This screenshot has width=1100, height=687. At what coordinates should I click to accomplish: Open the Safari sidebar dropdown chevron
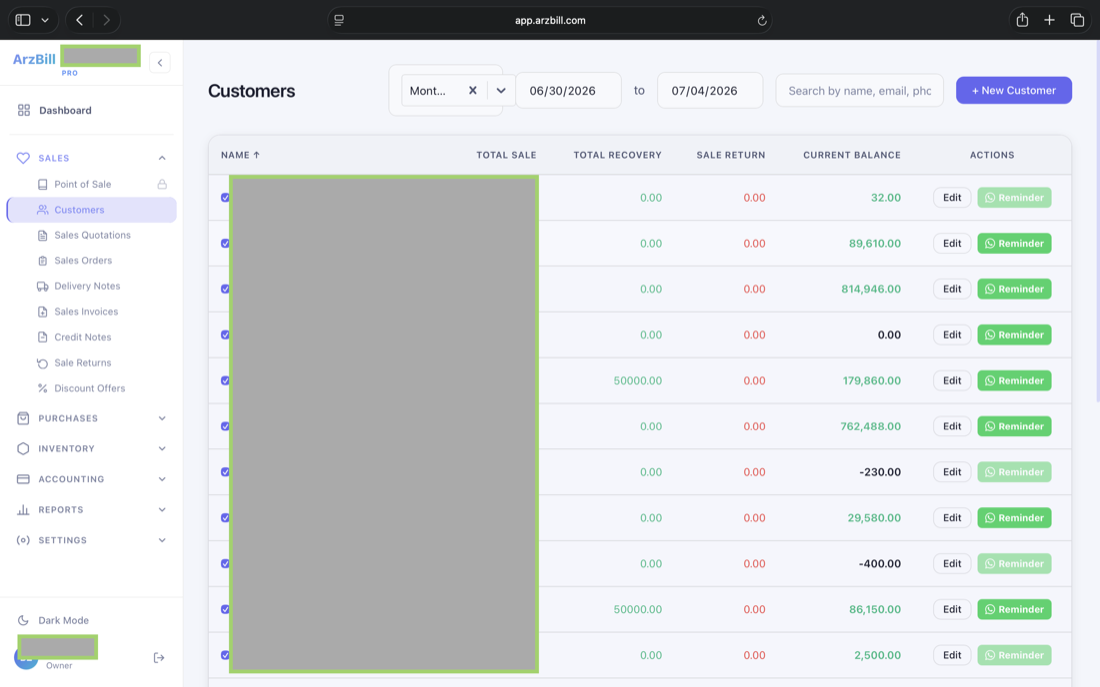coord(45,20)
